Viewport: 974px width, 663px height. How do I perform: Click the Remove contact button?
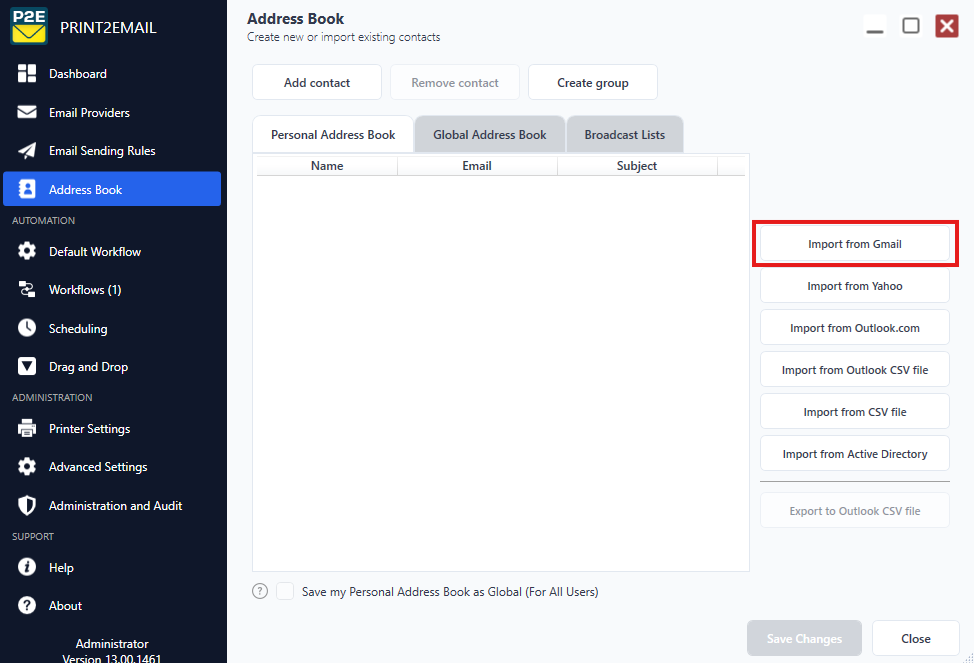(455, 82)
